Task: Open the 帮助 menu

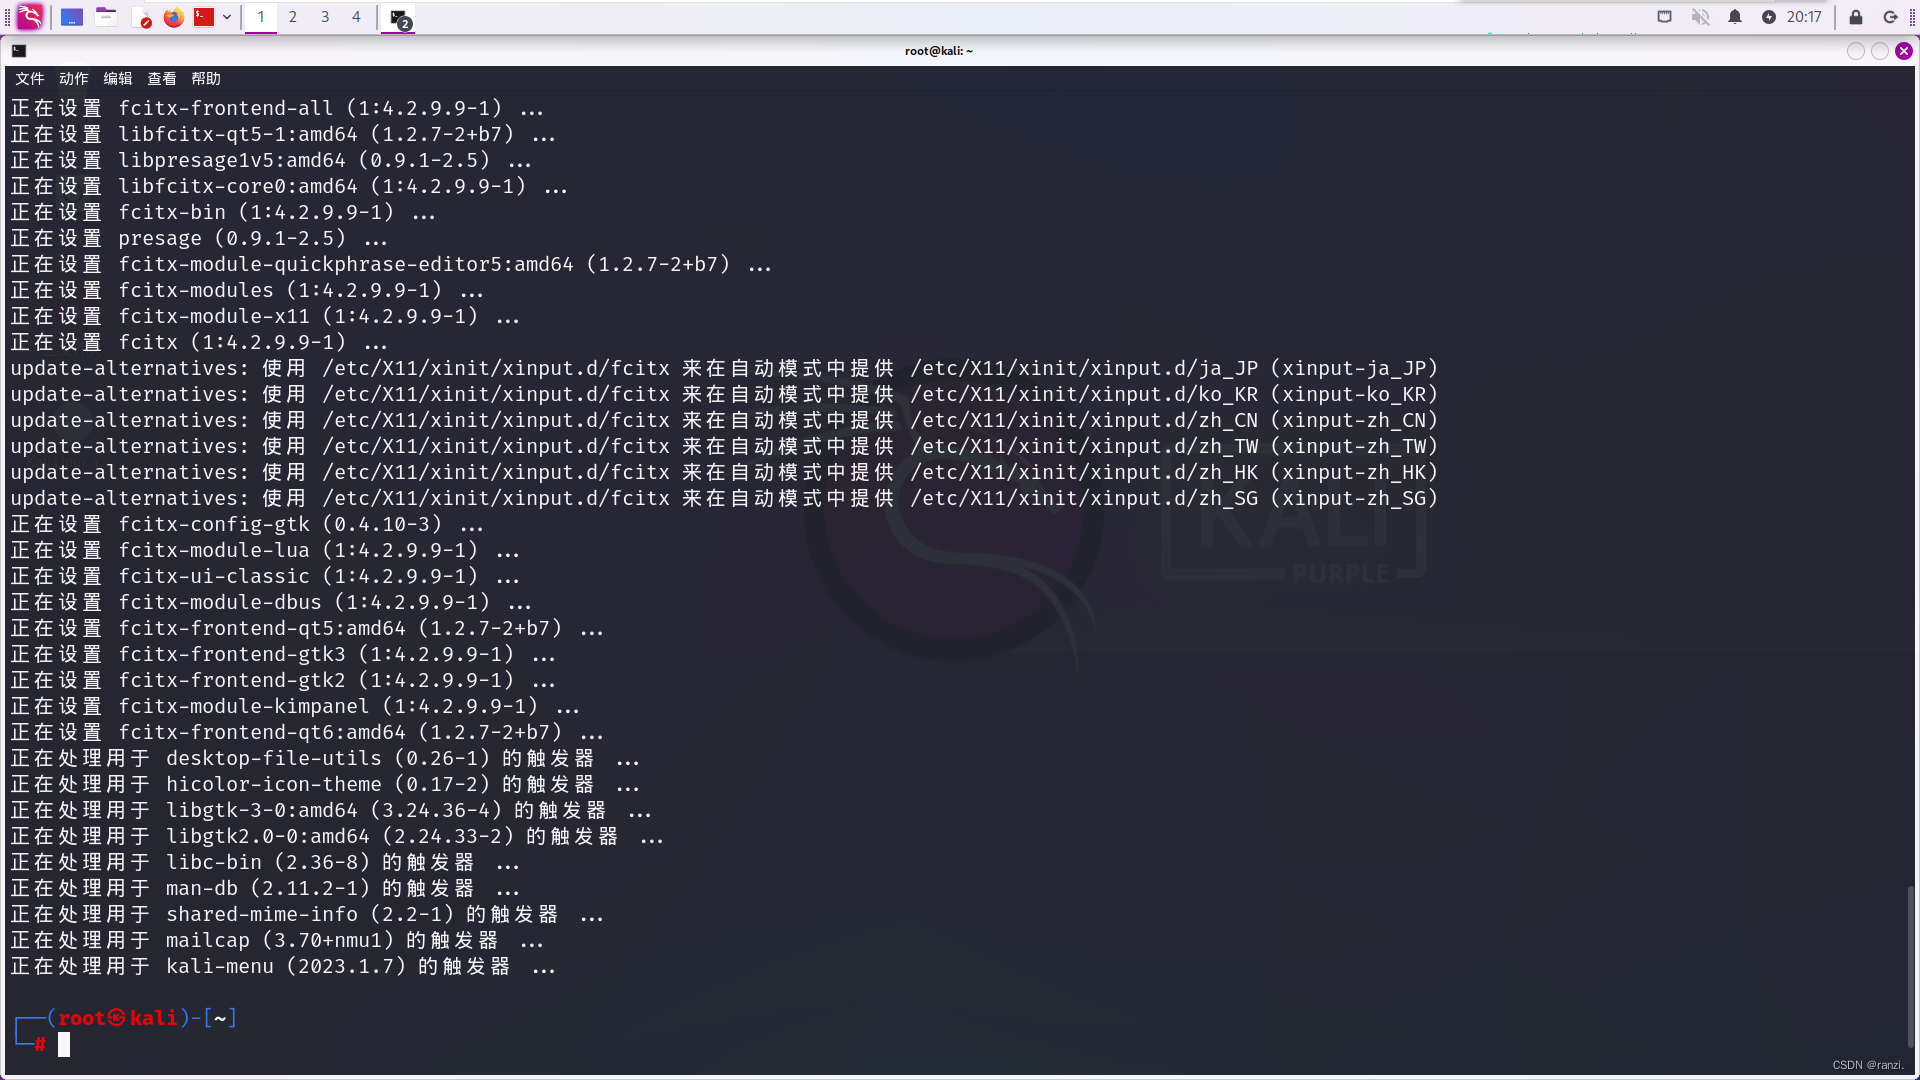Action: 206,79
